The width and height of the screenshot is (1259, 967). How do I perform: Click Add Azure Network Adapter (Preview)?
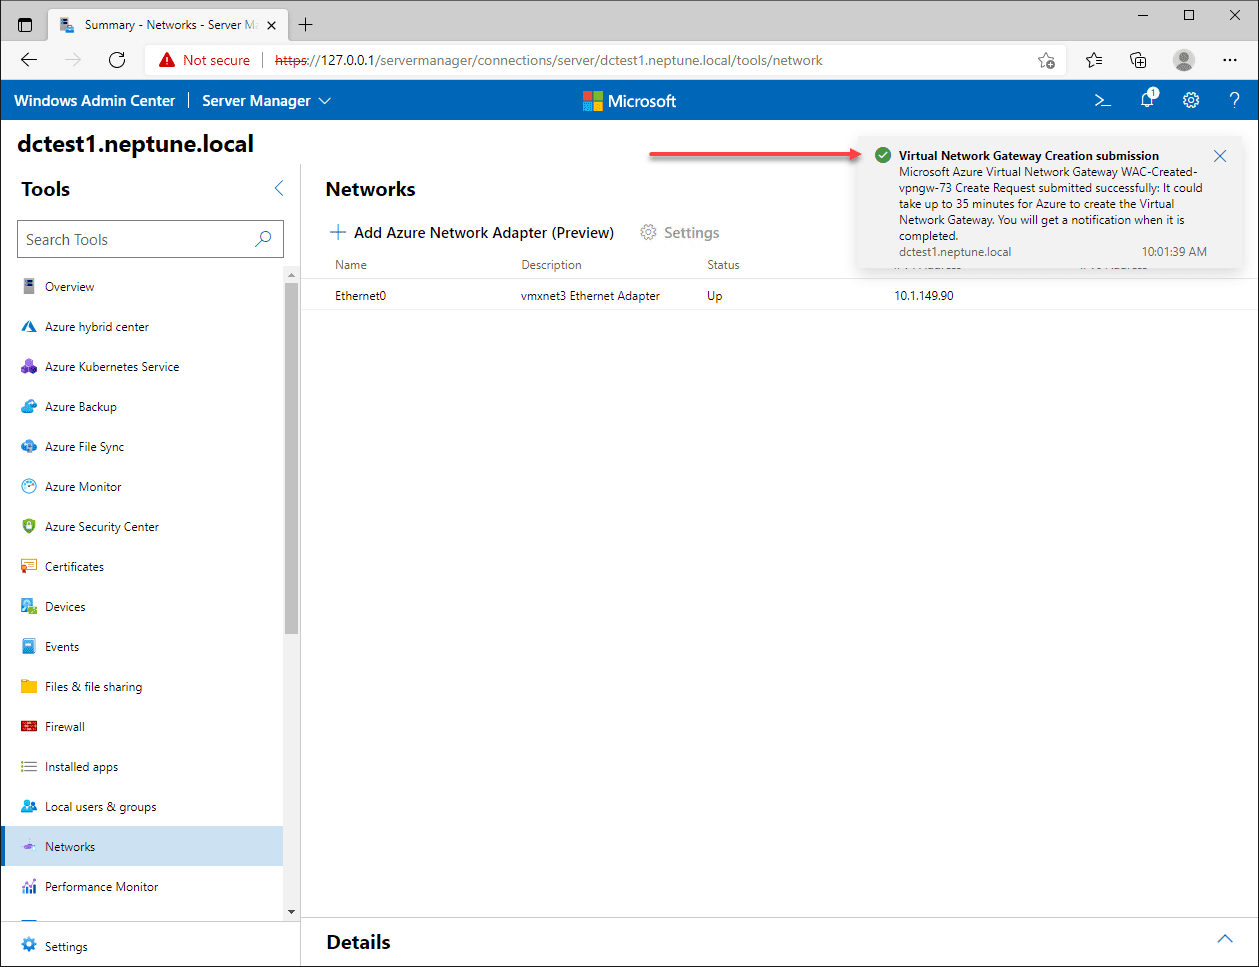tap(471, 232)
